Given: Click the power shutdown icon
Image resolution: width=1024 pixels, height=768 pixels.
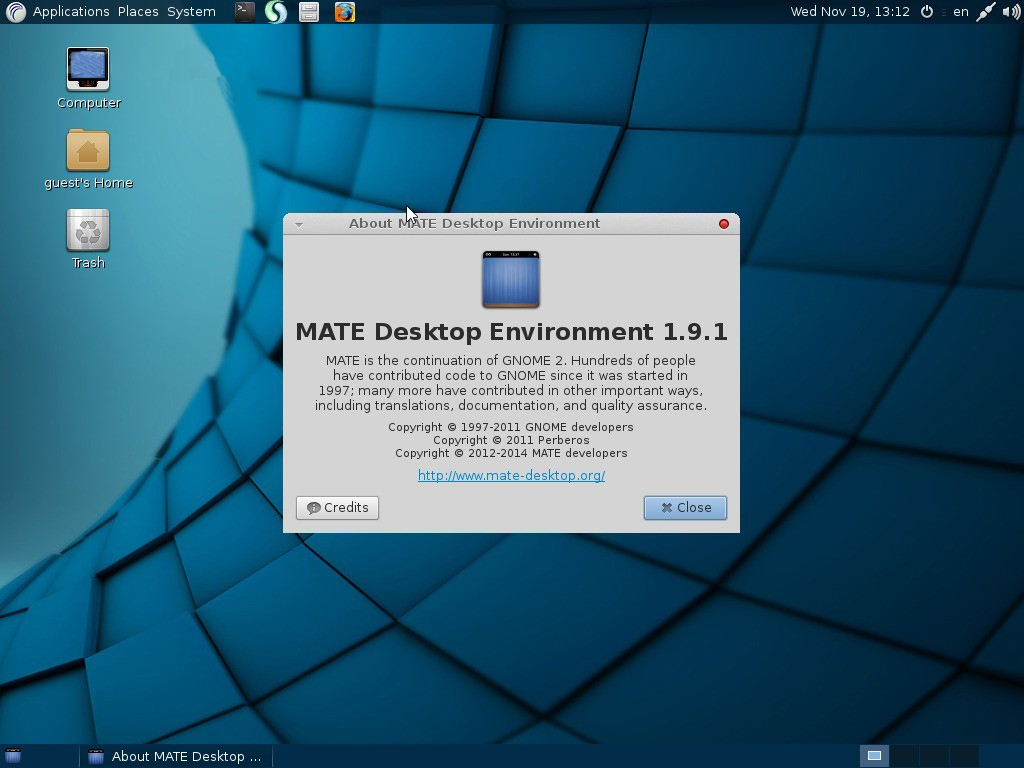Looking at the screenshot, I should pos(927,12).
